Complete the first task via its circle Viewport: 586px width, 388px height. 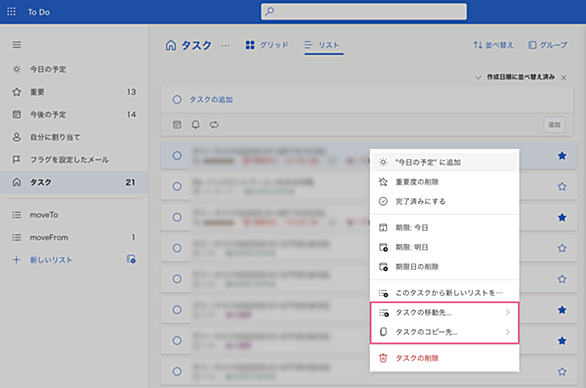(177, 155)
